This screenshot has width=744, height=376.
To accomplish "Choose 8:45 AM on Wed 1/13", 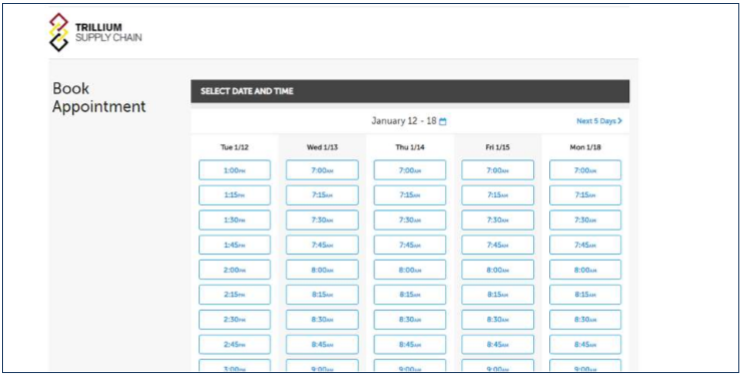I will (322, 344).
